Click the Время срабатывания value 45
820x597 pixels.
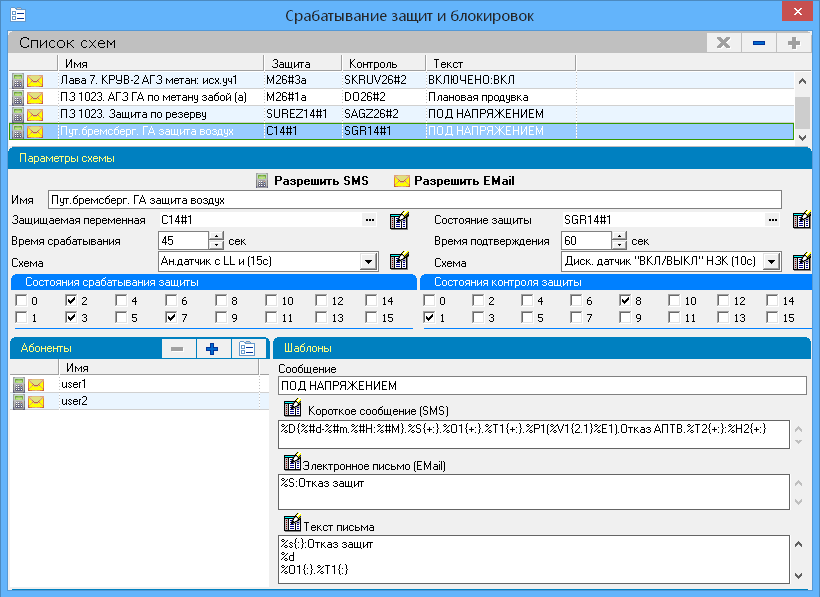[184, 241]
